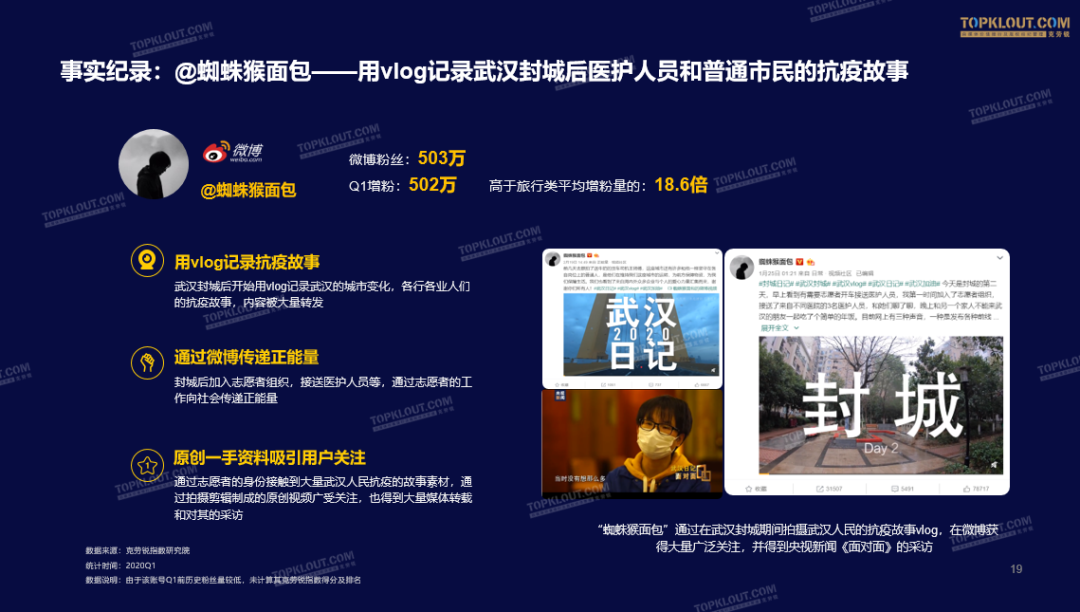1080x612 pixels.
Task: Click the large round profile avatar photo
Action: [x=153, y=164]
